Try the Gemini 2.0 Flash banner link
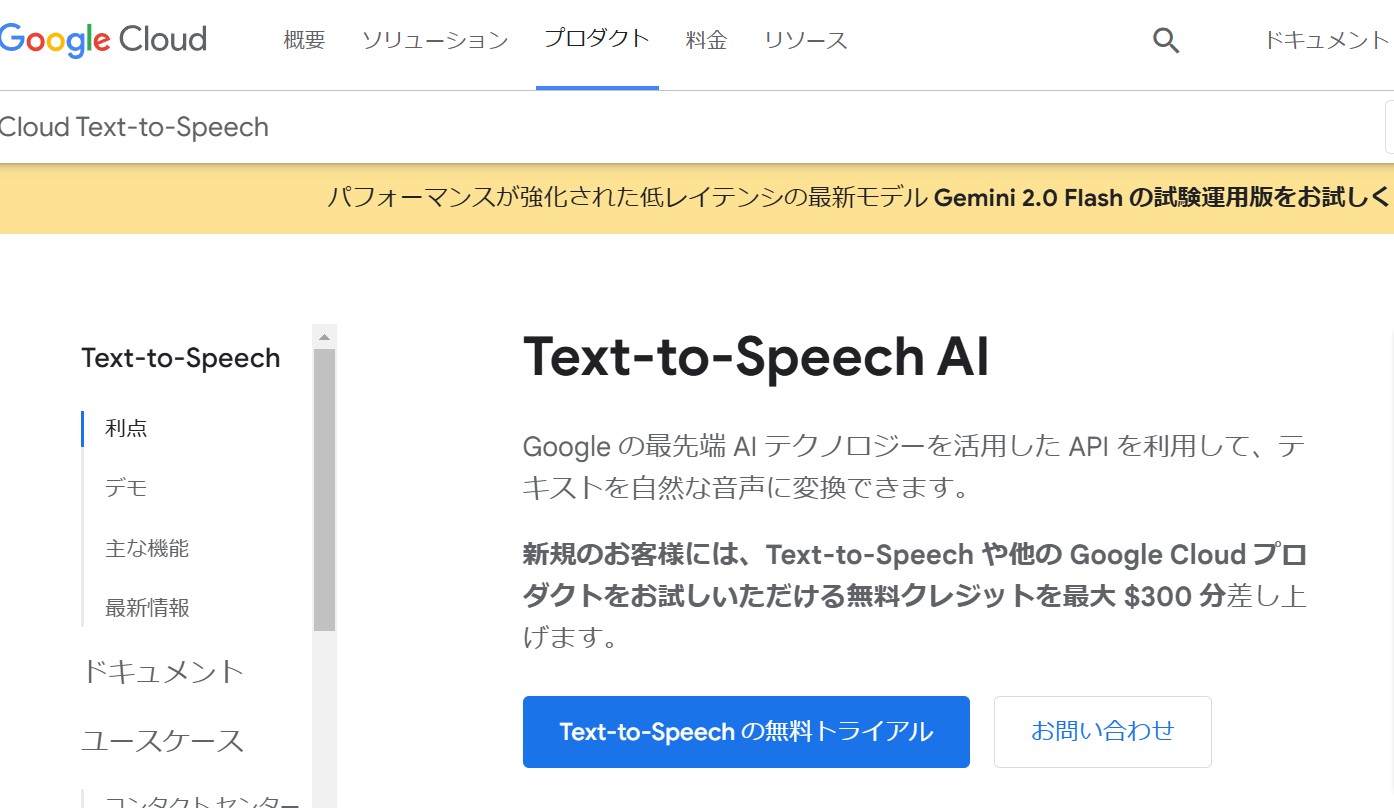This screenshot has height=808, width=1394. click(x=1160, y=197)
